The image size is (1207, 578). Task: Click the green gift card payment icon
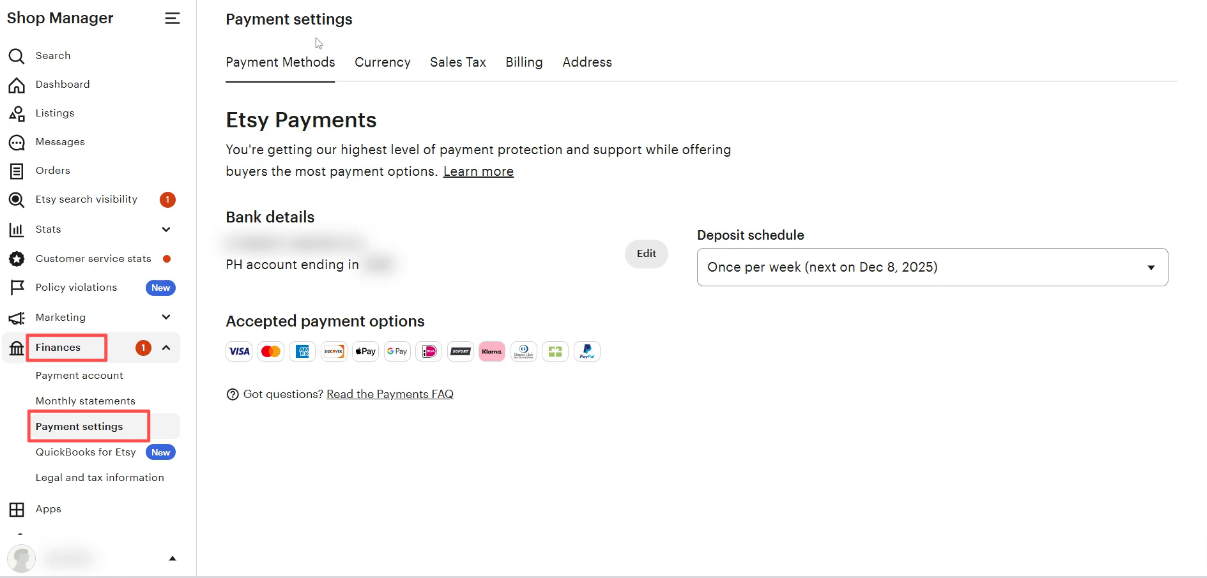pyautogui.click(x=555, y=352)
